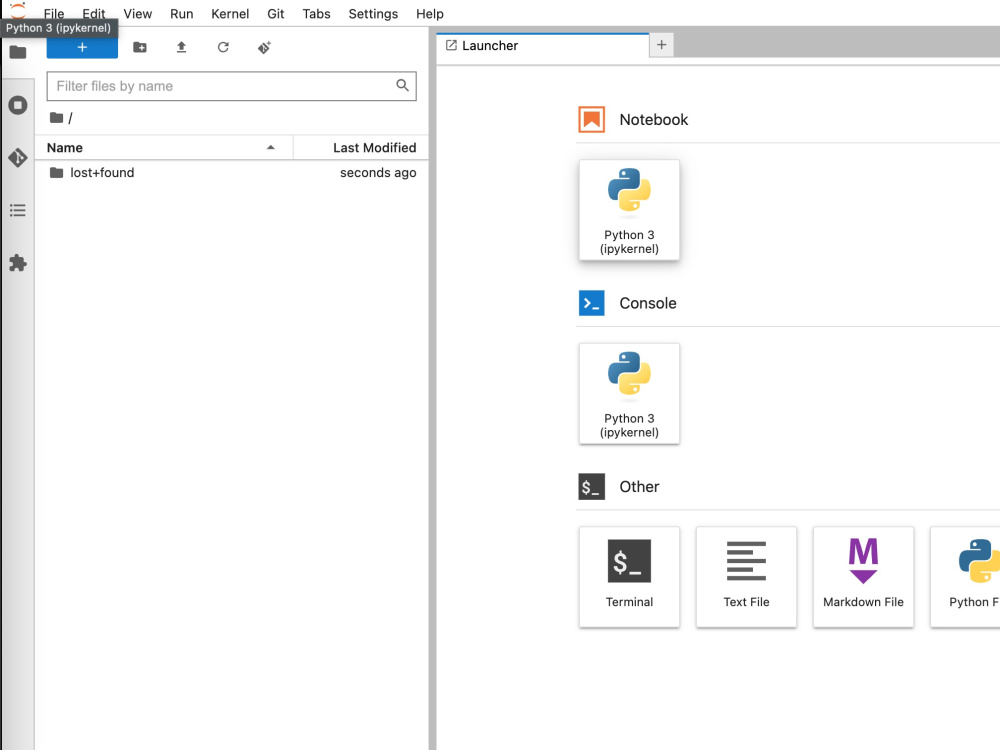Open a new Terminal

pyautogui.click(x=629, y=577)
